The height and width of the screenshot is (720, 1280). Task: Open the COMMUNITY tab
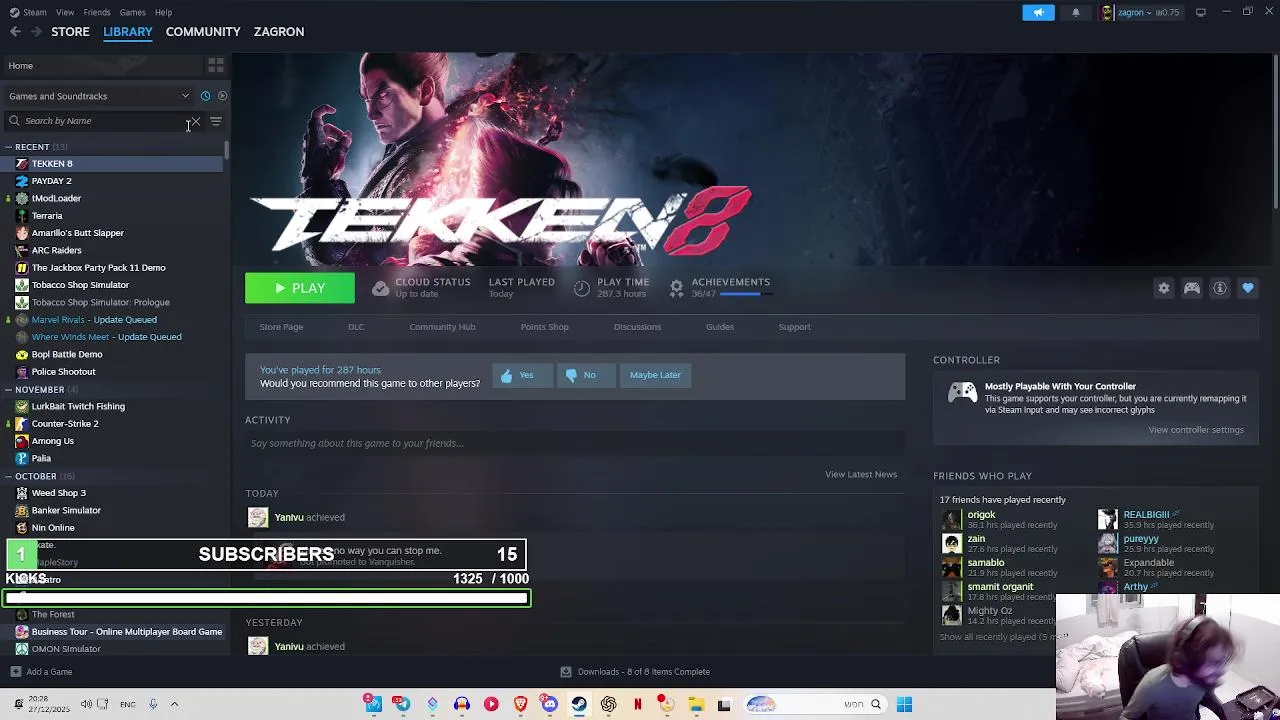pyautogui.click(x=203, y=32)
